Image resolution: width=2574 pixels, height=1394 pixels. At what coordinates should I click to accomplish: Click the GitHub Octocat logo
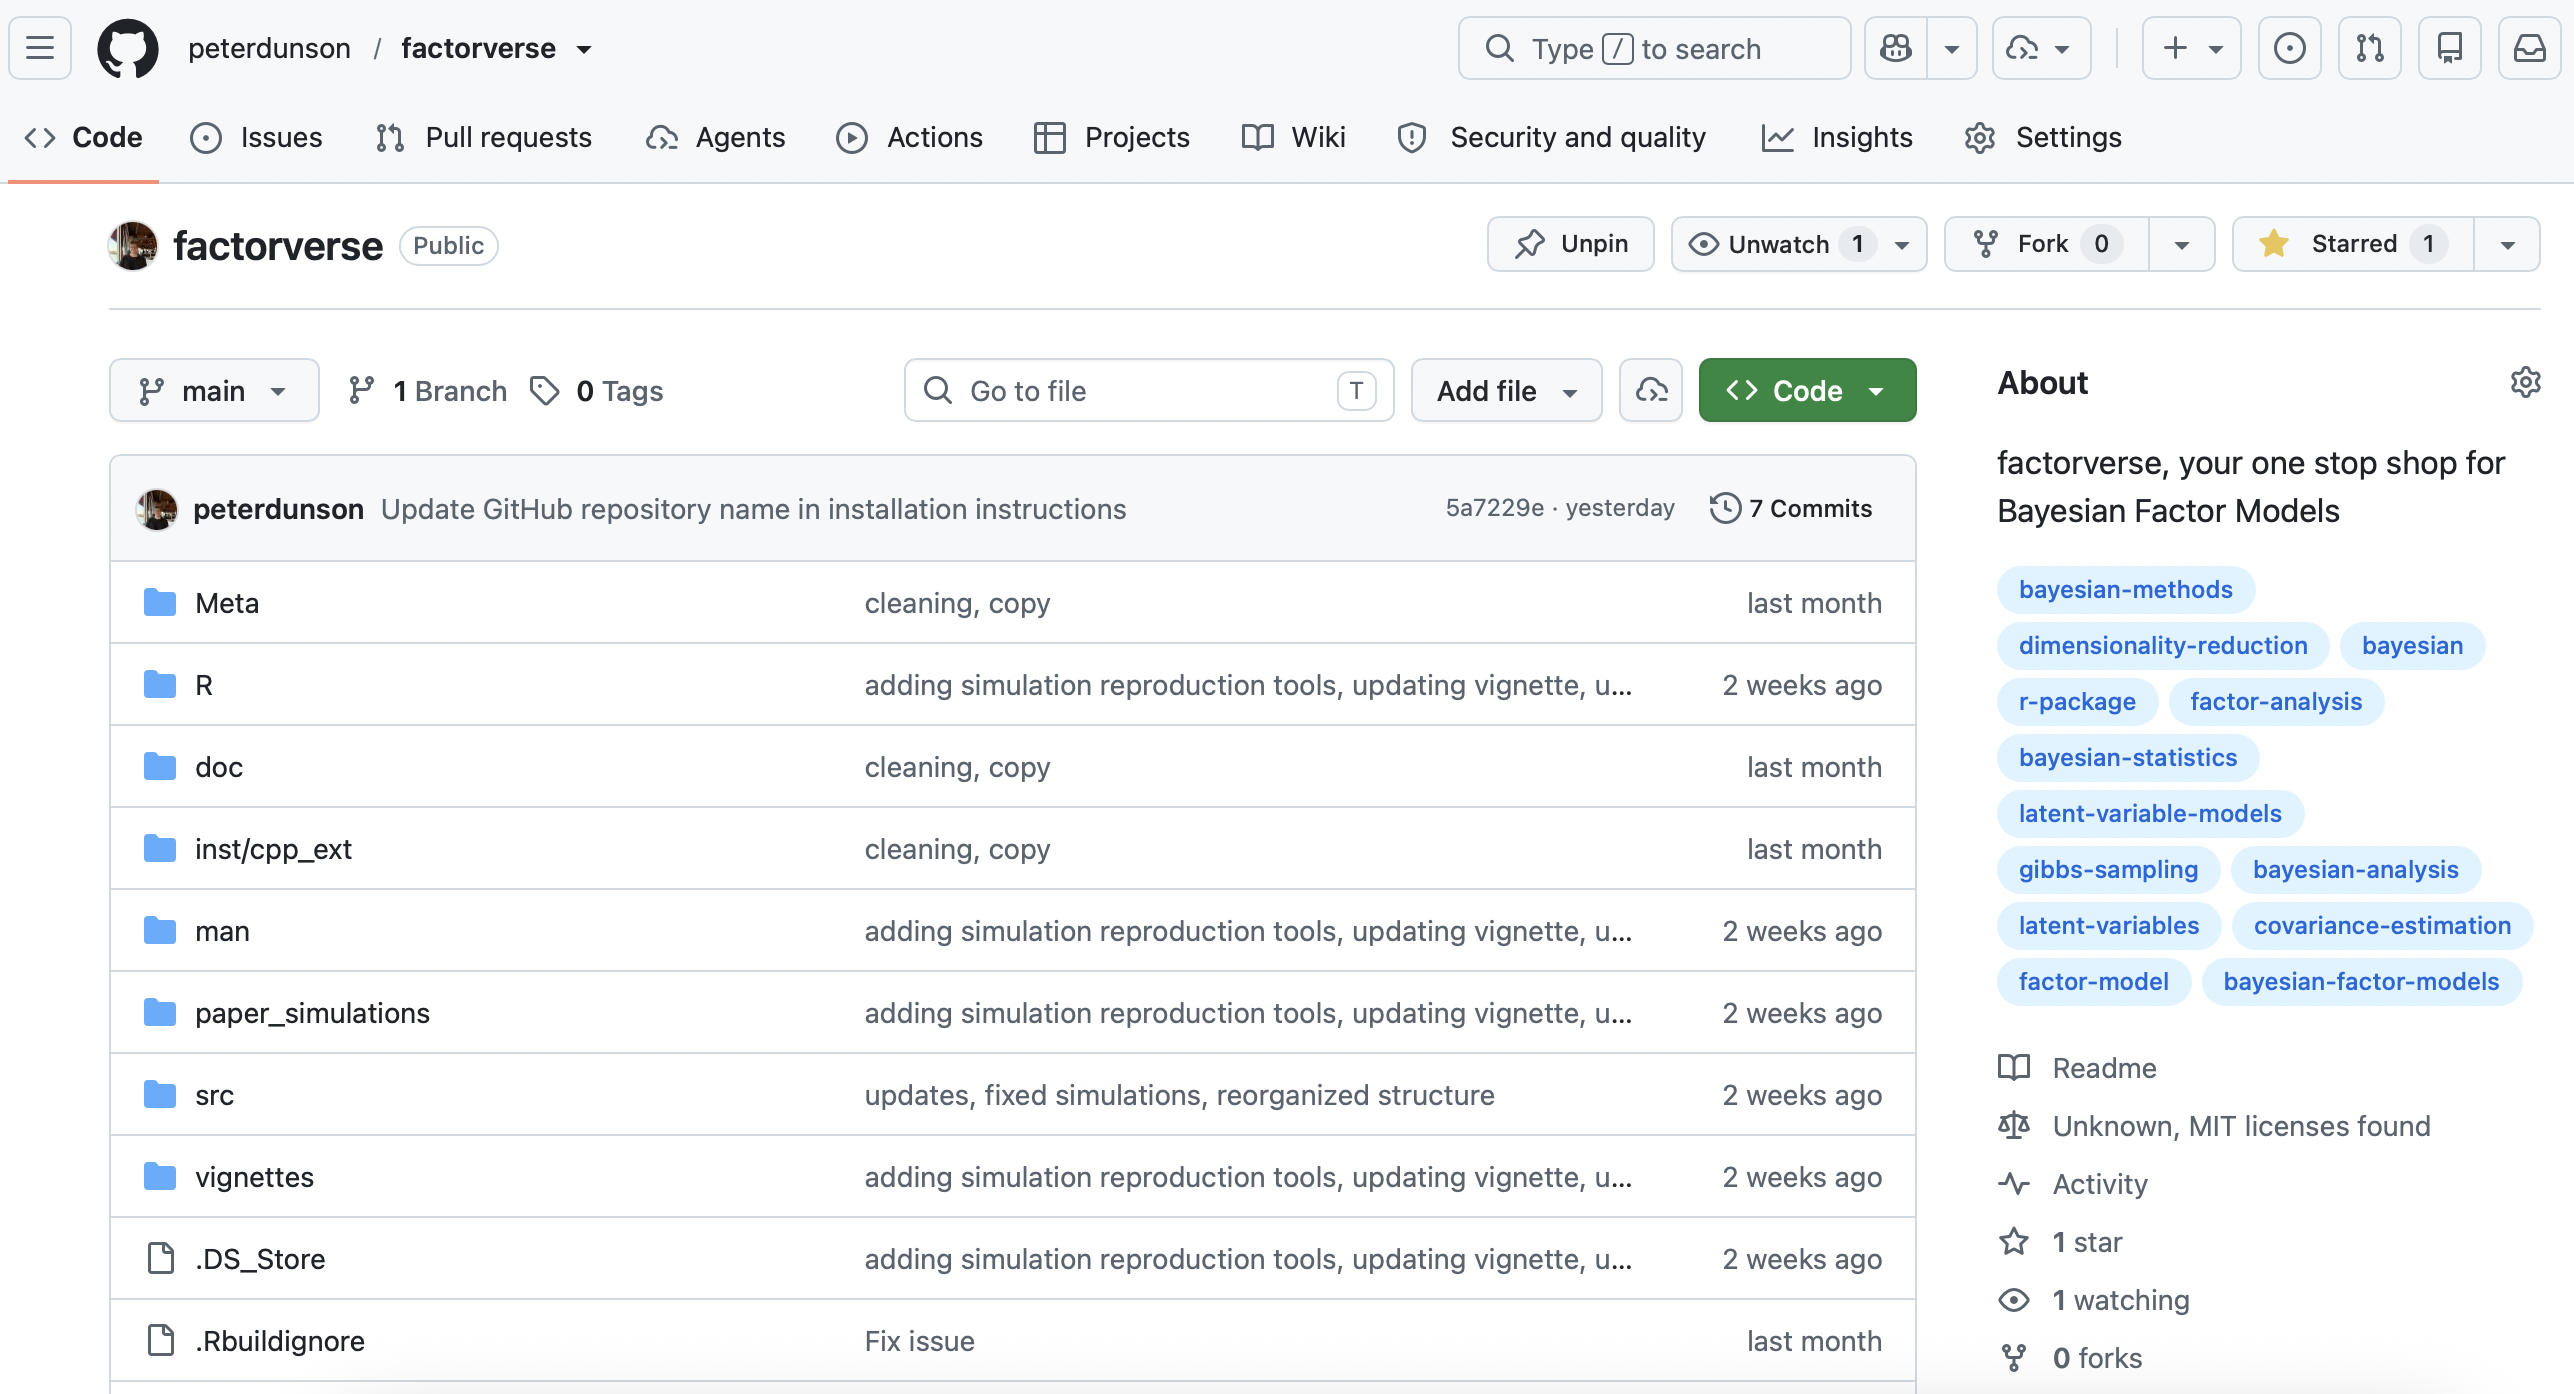127,48
